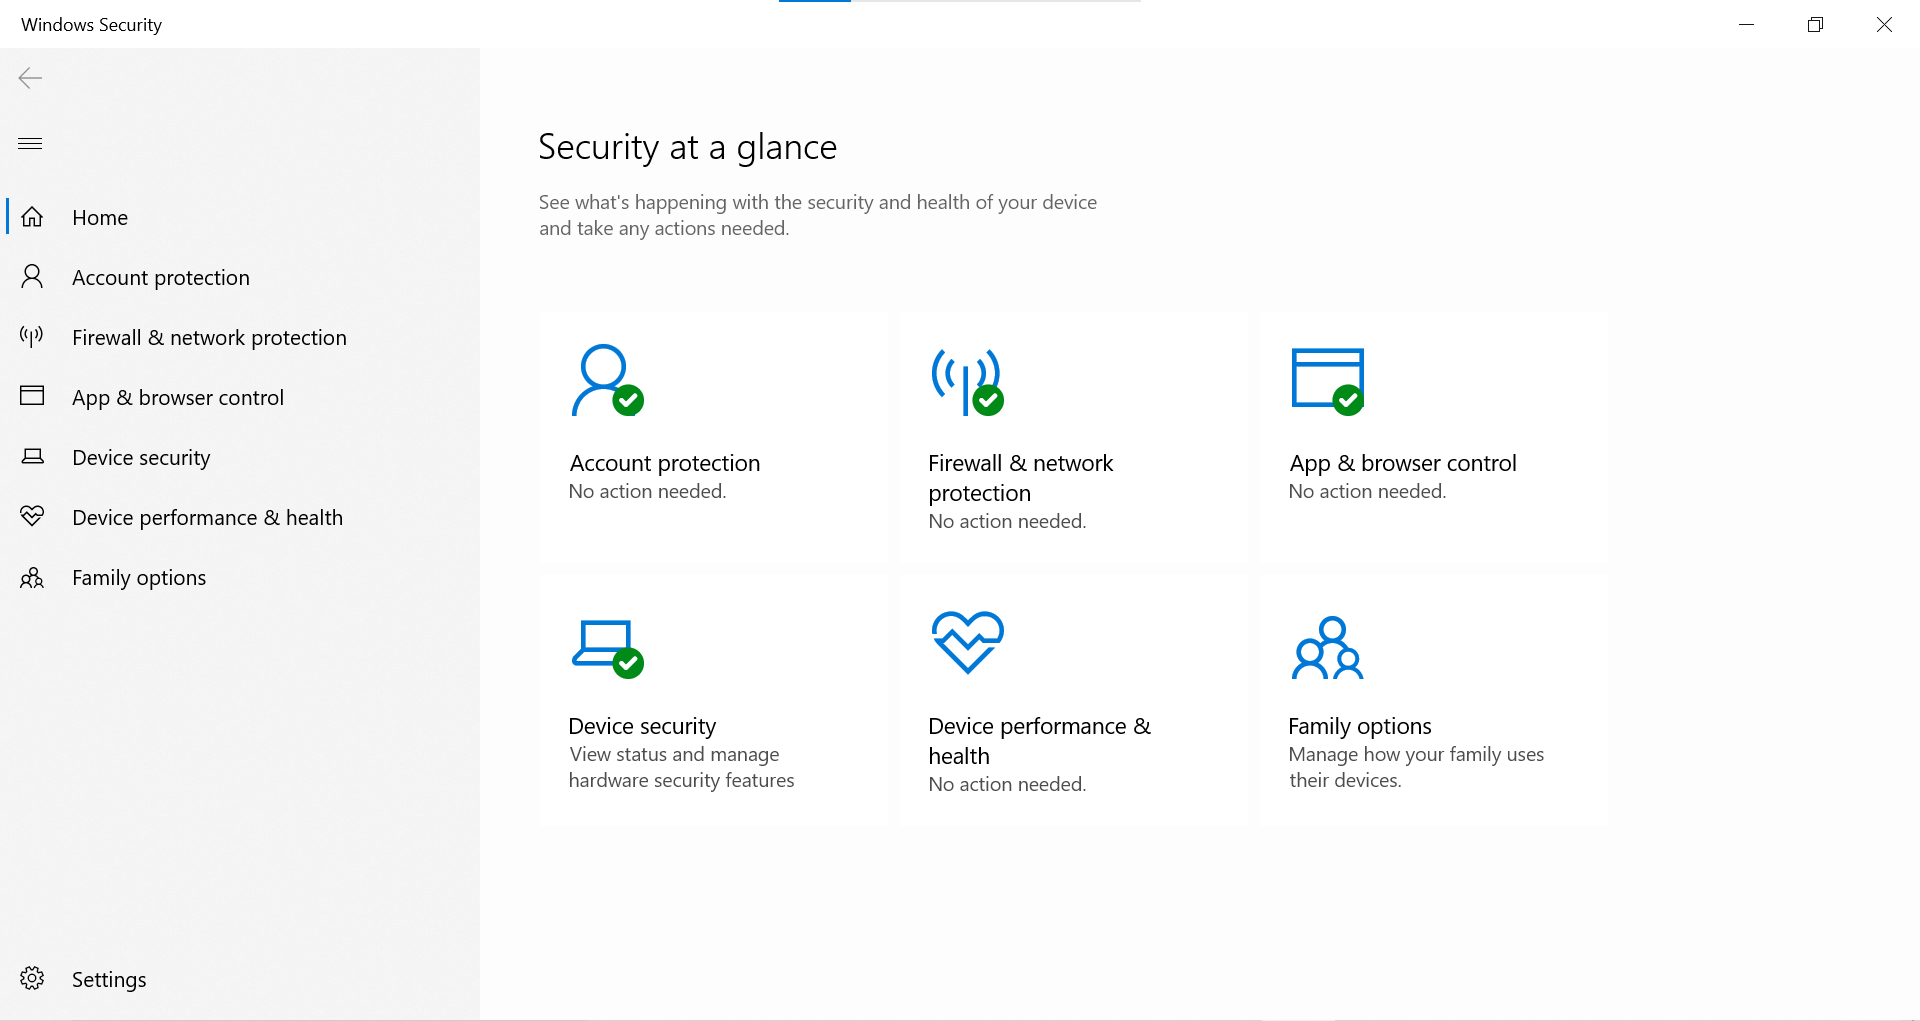Image resolution: width=1920 pixels, height=1021 pixels.
Task: Click the Windows Security window title
Action: click(x=91, y=24)
